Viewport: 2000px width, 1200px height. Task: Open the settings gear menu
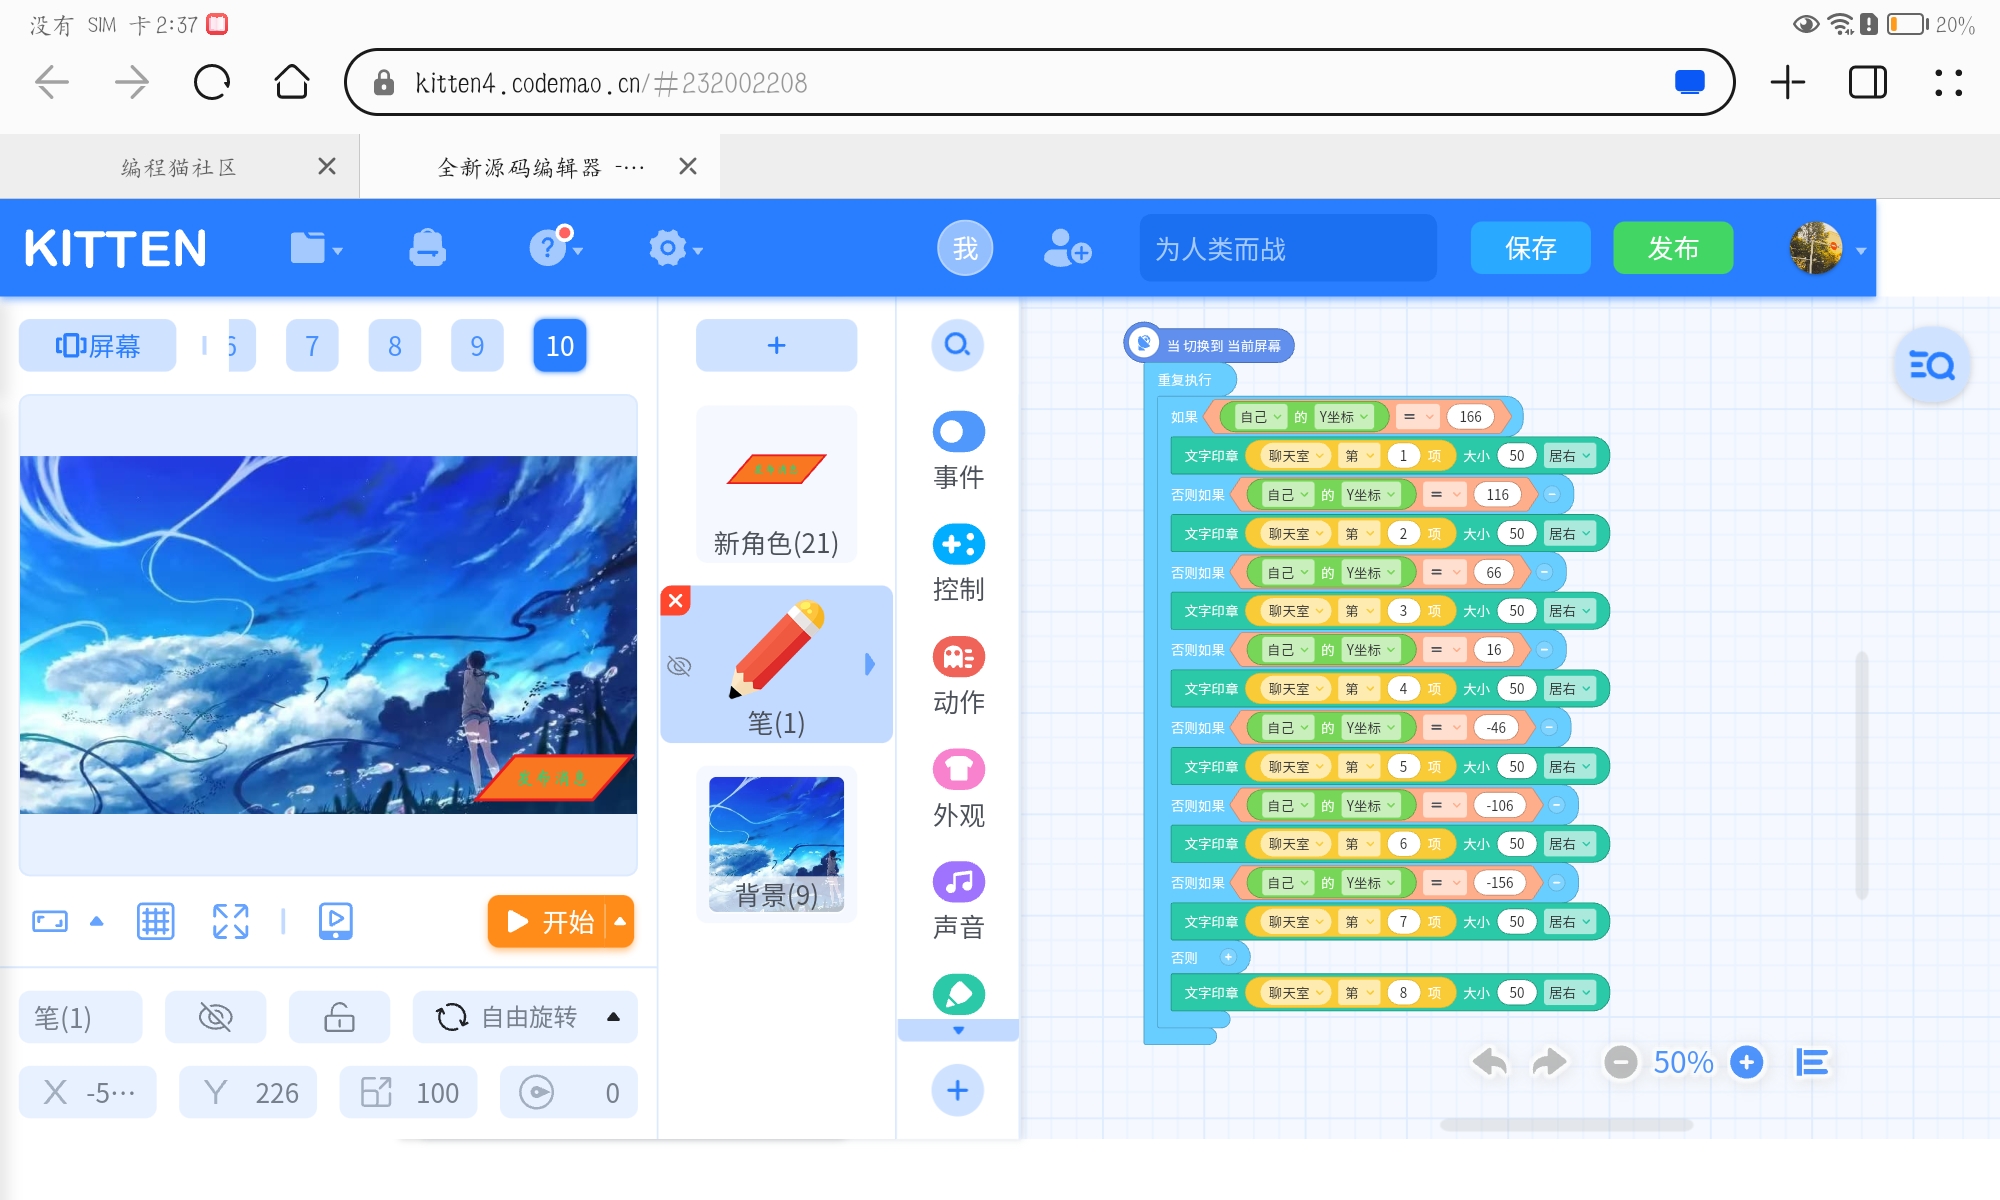click(675, 248)
